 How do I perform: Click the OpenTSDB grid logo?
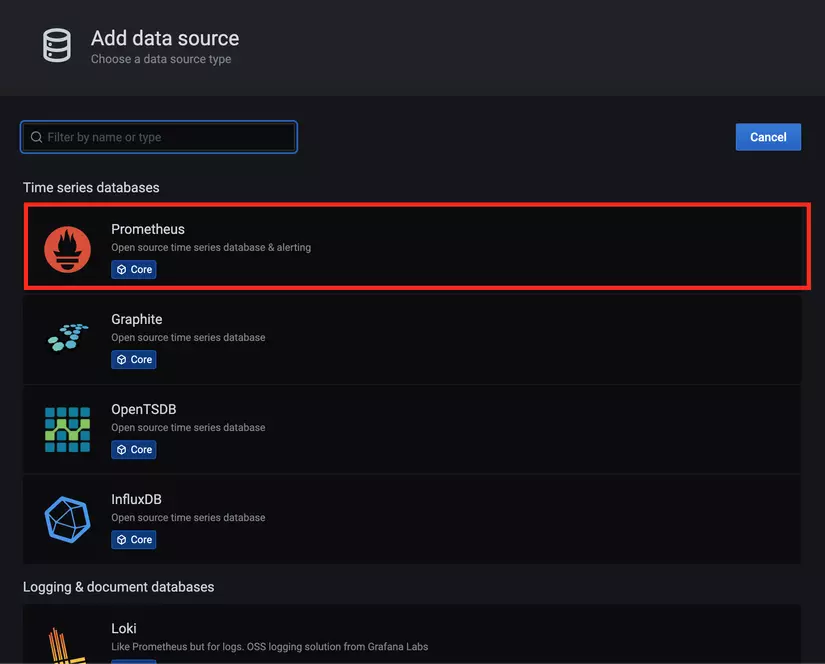(x=67, y=428)
